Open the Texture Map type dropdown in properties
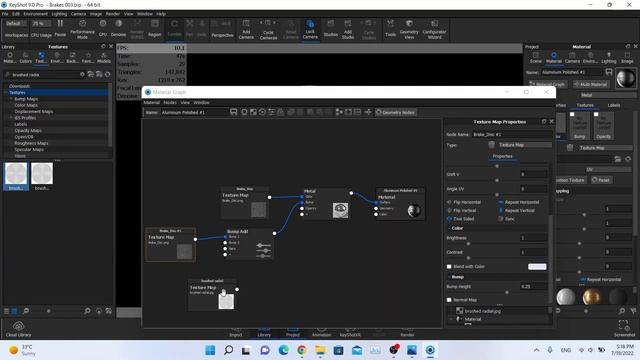 coord(524,145)
